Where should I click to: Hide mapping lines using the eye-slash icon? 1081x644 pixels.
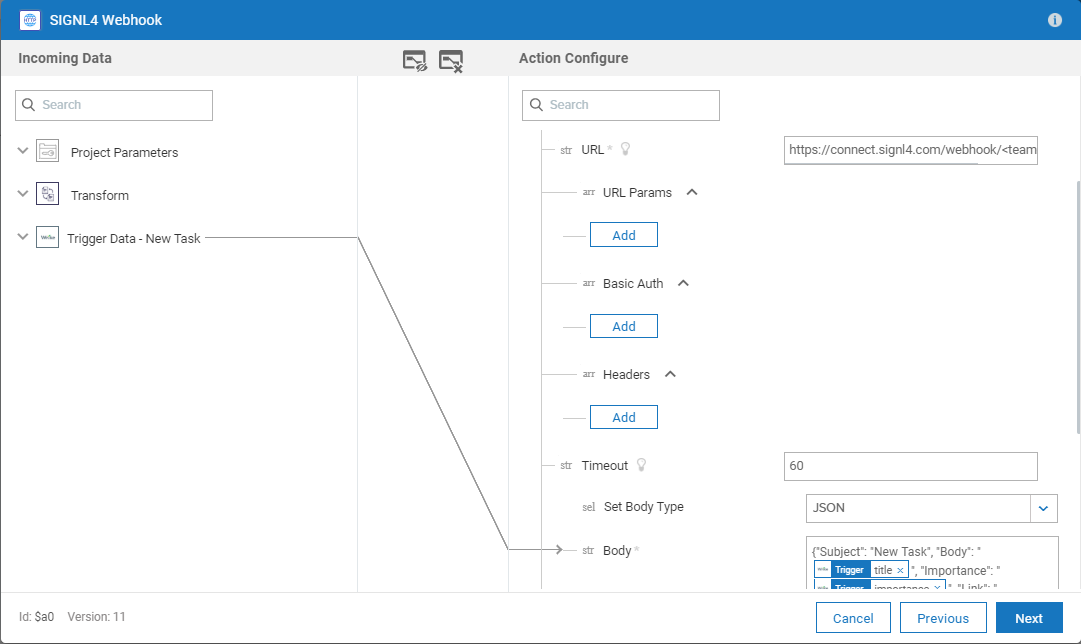point(415,61)
